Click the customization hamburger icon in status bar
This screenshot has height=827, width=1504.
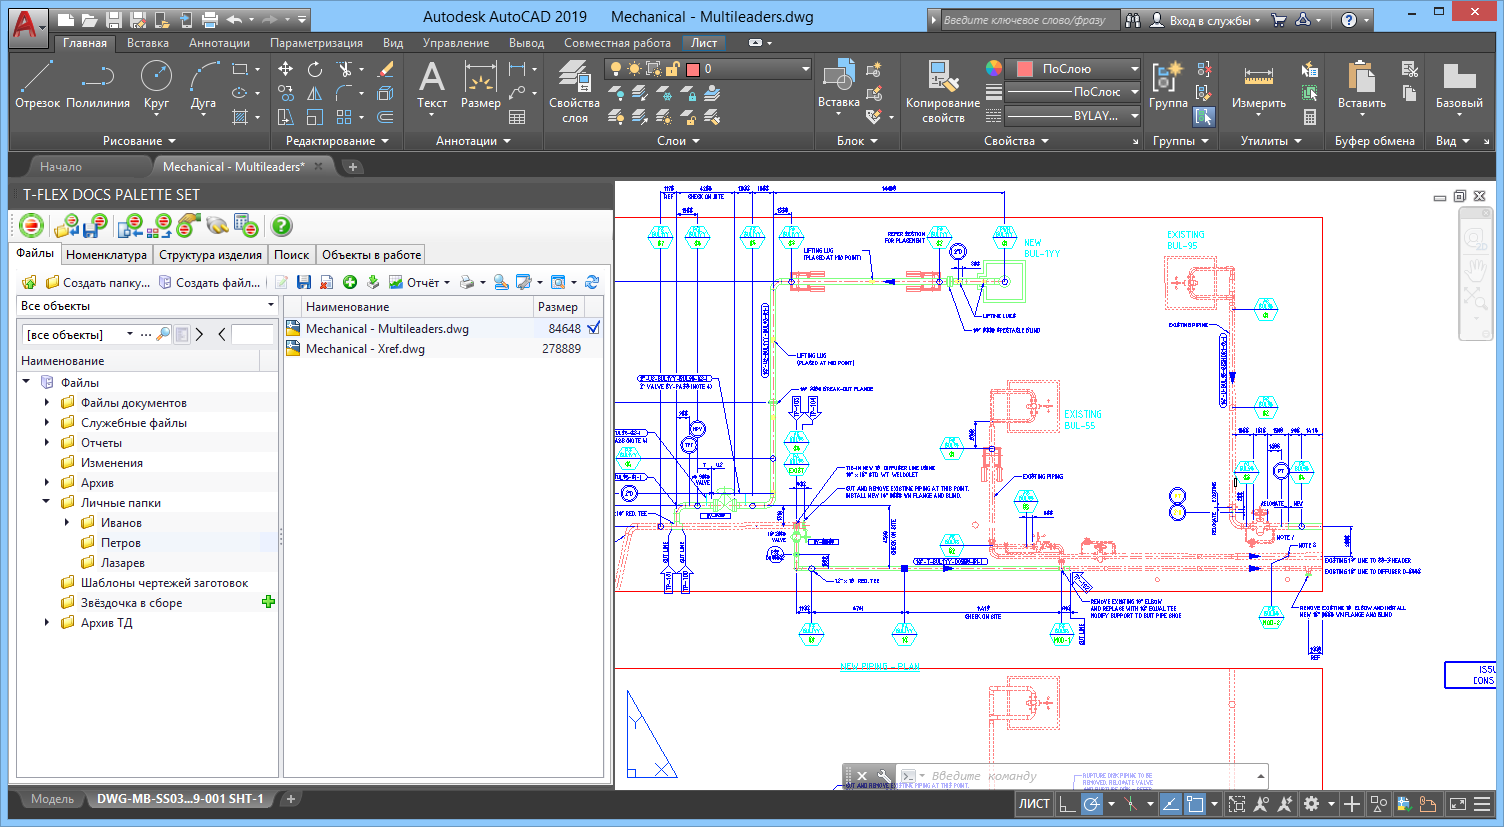[x=1484, y=804]
